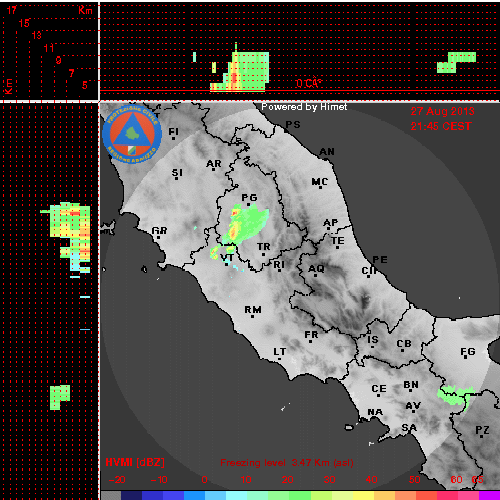Click the MC city label
This screenshot has height=500, width=500.
click(x=320, y=182)
